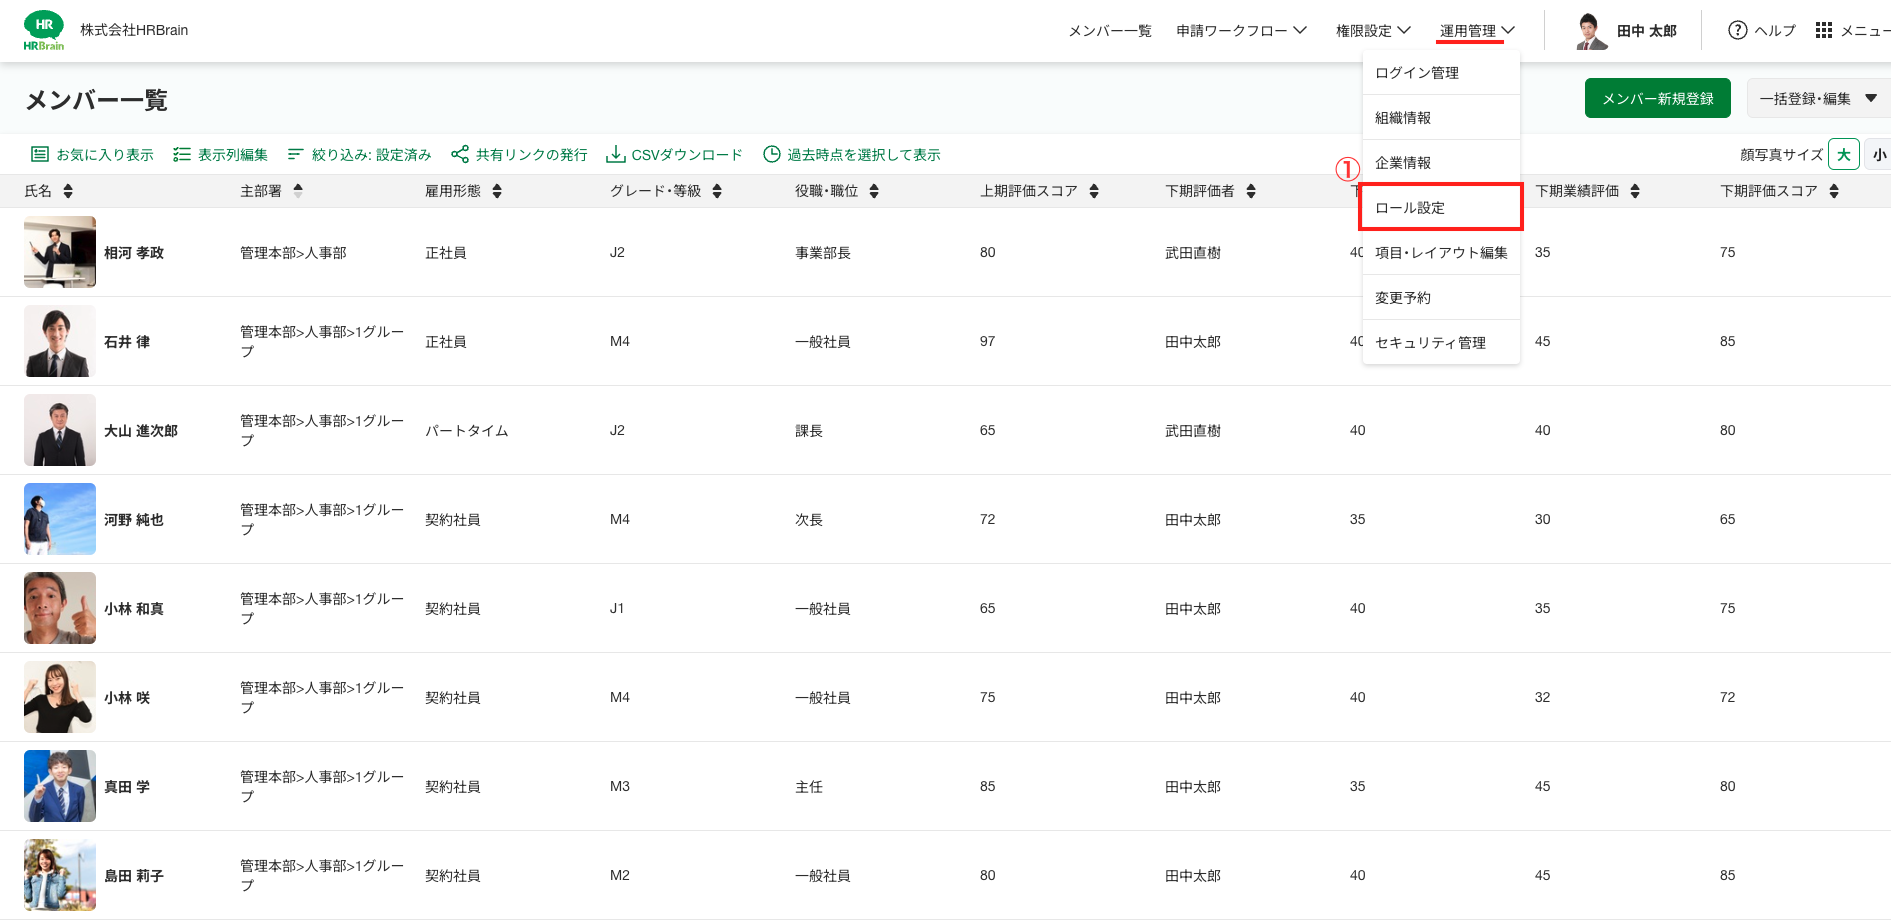Switch photo size to 小
1891x923 pixels.
point(1879,154)
